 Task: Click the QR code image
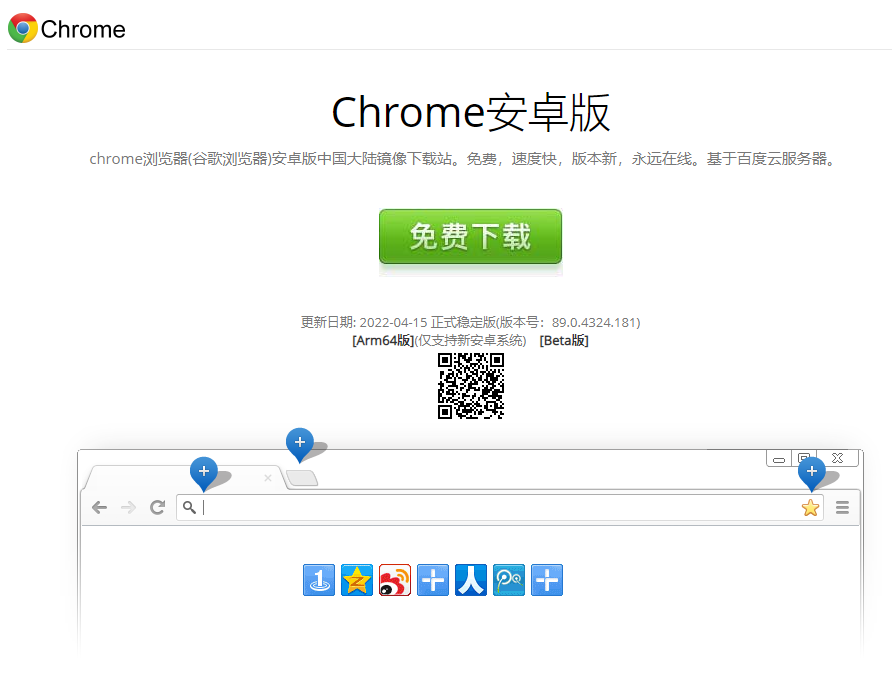point(470,386)
